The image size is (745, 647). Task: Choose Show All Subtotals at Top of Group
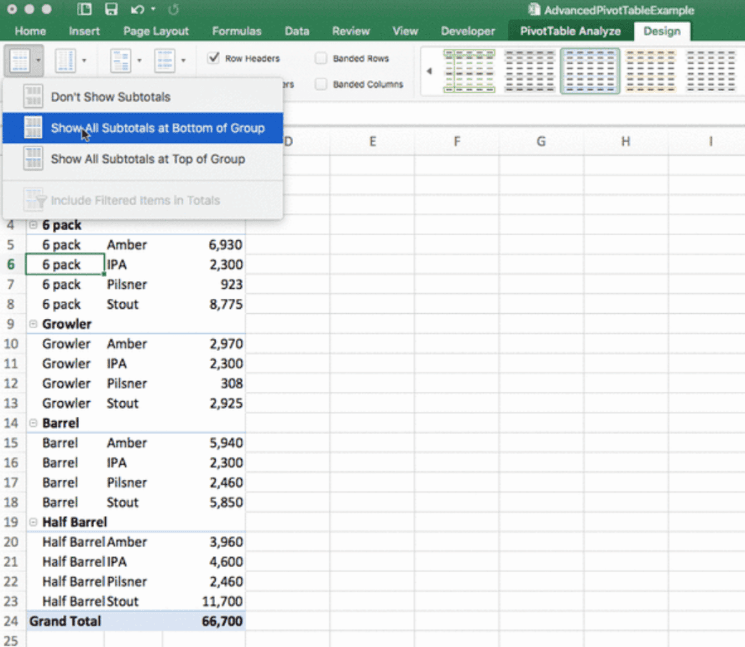click(147, 159)
